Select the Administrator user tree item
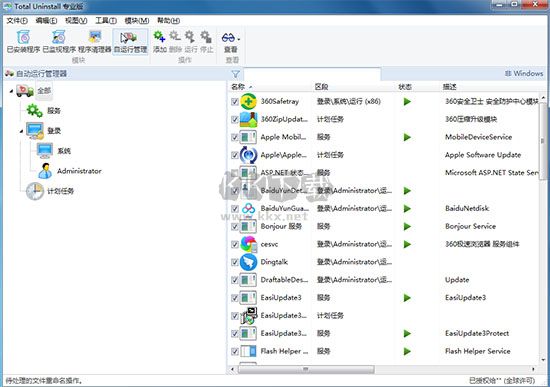This screenshot has height=387, width=550. pyautogui.click(x=70, y=171)
